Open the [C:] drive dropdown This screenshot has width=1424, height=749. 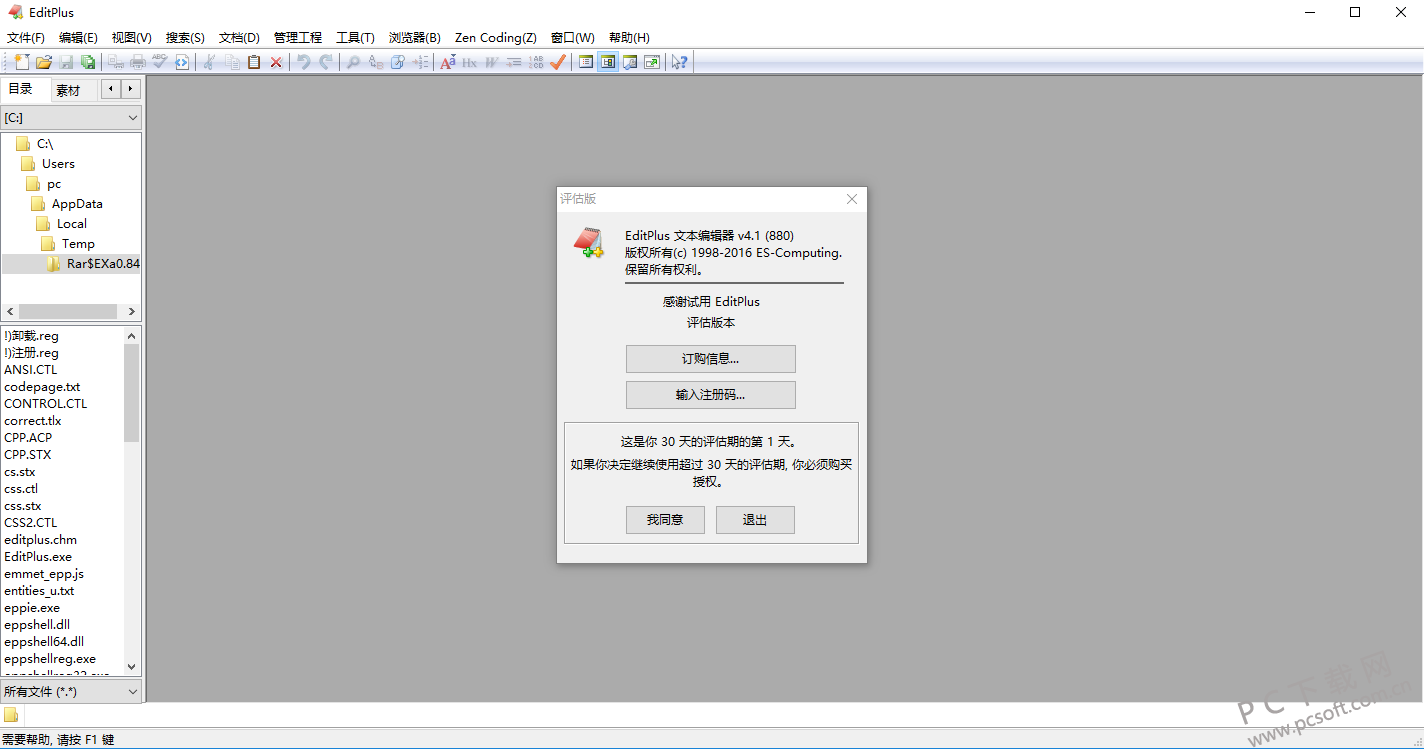coord(71,118)
